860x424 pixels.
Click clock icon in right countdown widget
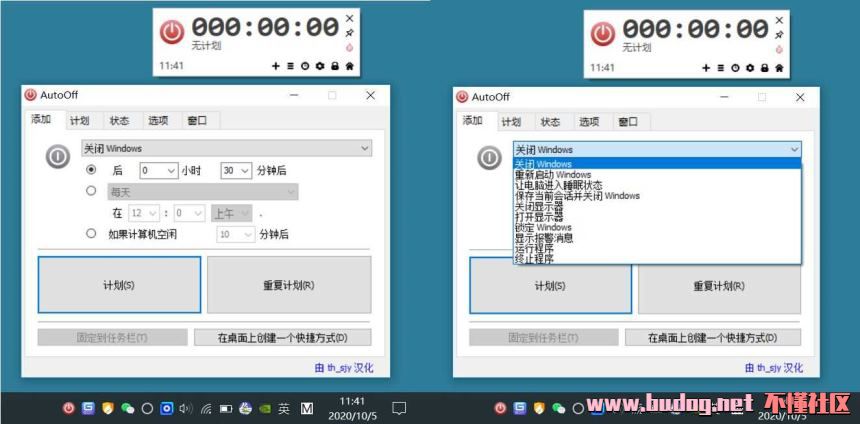(x=735, y=68)
